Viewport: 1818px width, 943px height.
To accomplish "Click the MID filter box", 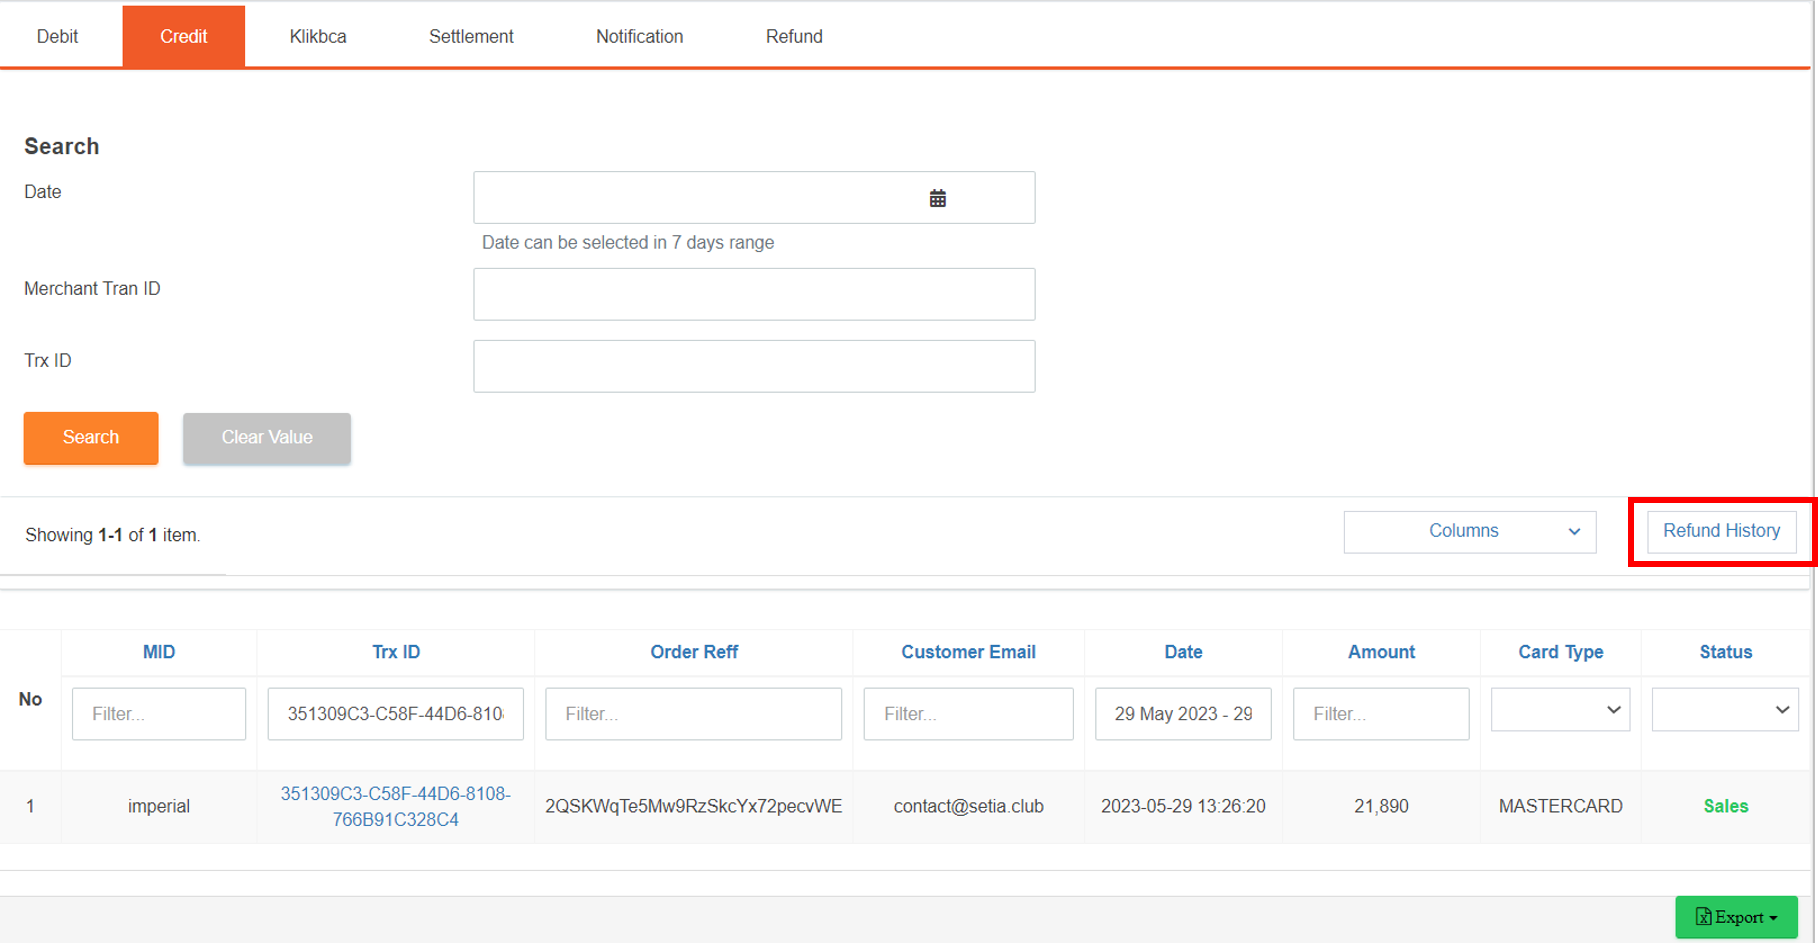I will pos(159,714).
